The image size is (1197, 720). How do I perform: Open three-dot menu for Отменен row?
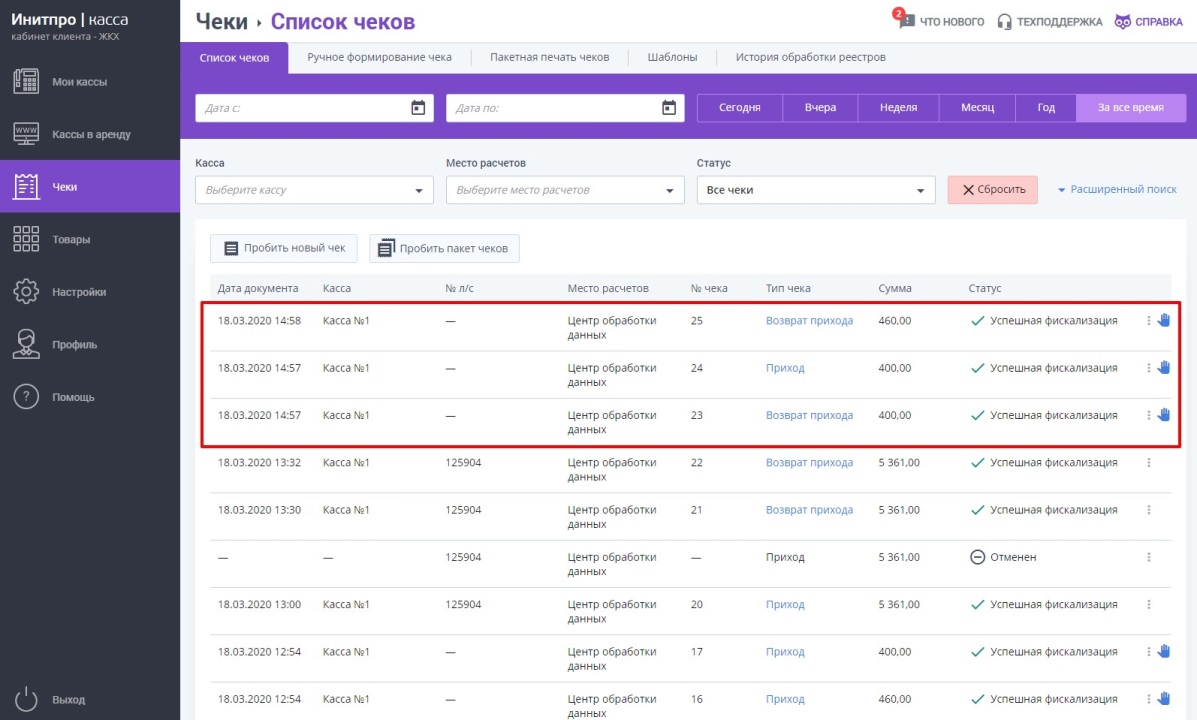(1148, 557)
